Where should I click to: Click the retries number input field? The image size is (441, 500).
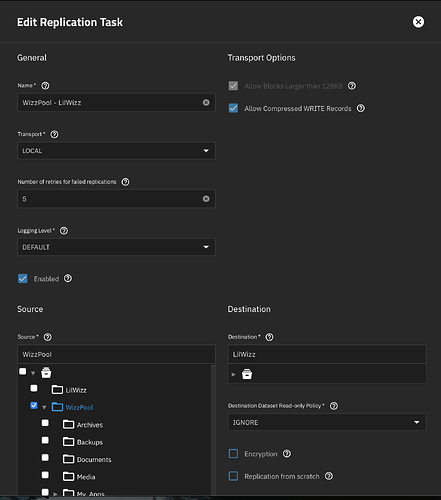(116, 199)
